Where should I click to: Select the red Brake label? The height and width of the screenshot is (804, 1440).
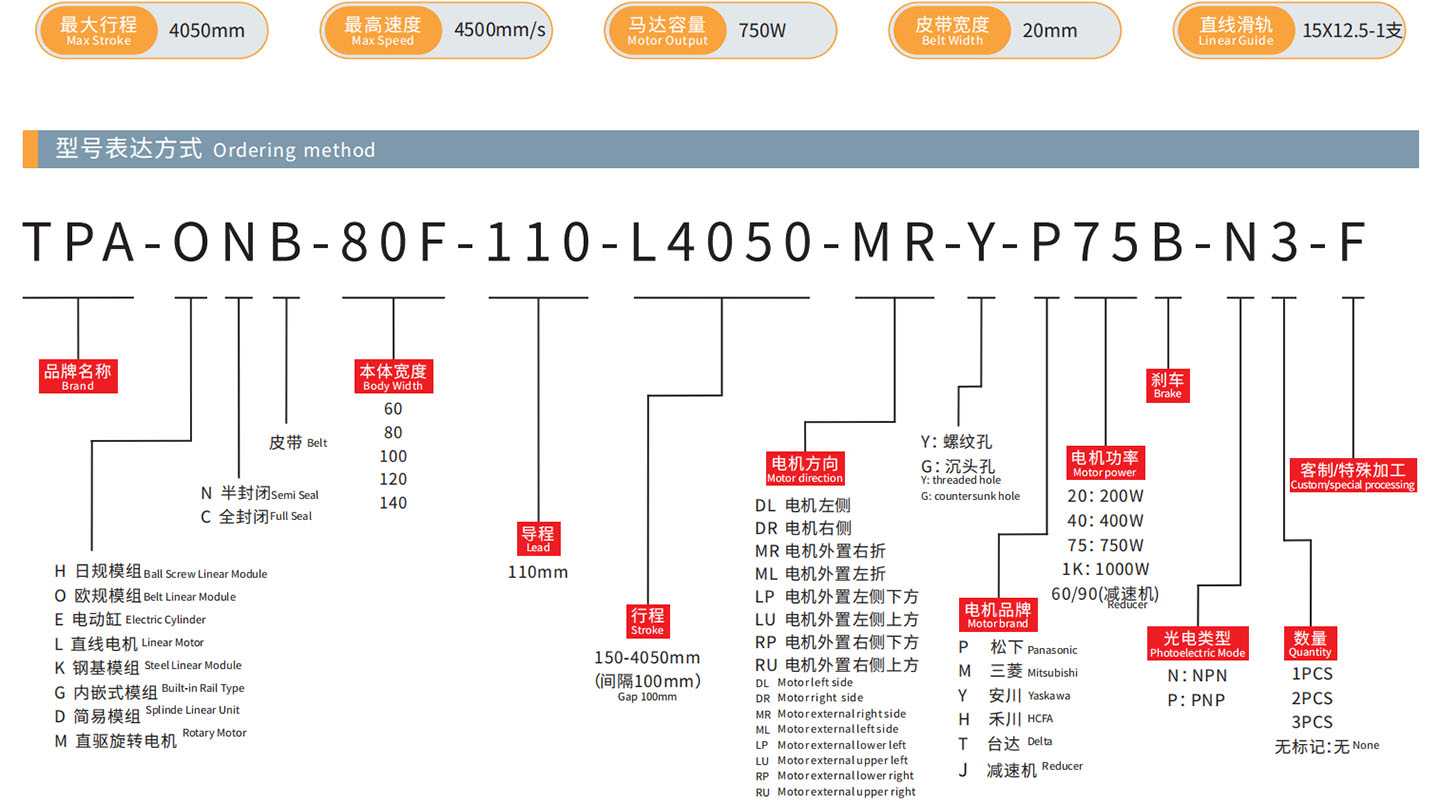pyautogui.click(x=1167, y=385)
